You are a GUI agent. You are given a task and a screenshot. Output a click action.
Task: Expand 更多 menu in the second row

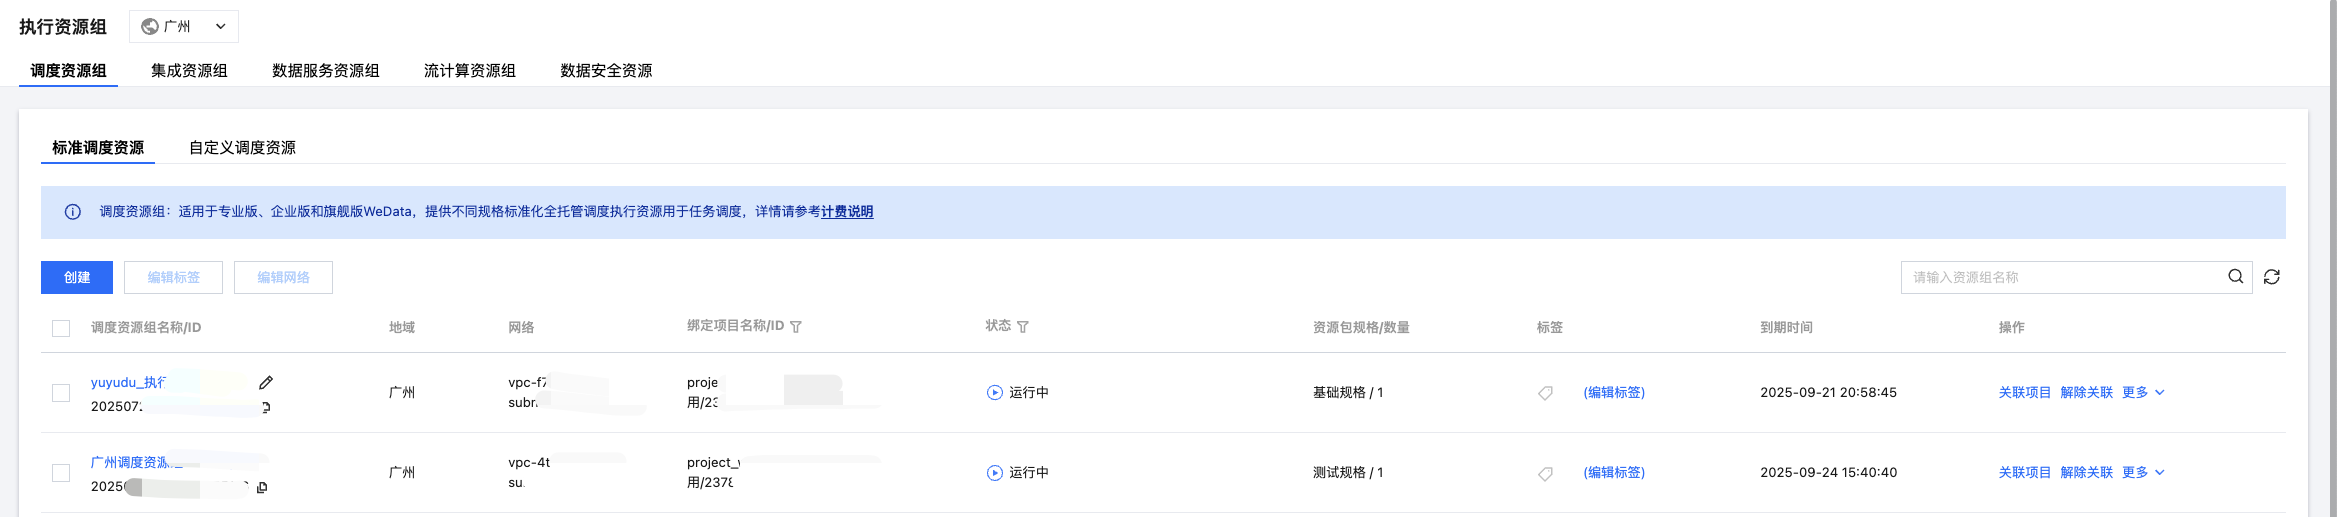(x=2143, y=473)
